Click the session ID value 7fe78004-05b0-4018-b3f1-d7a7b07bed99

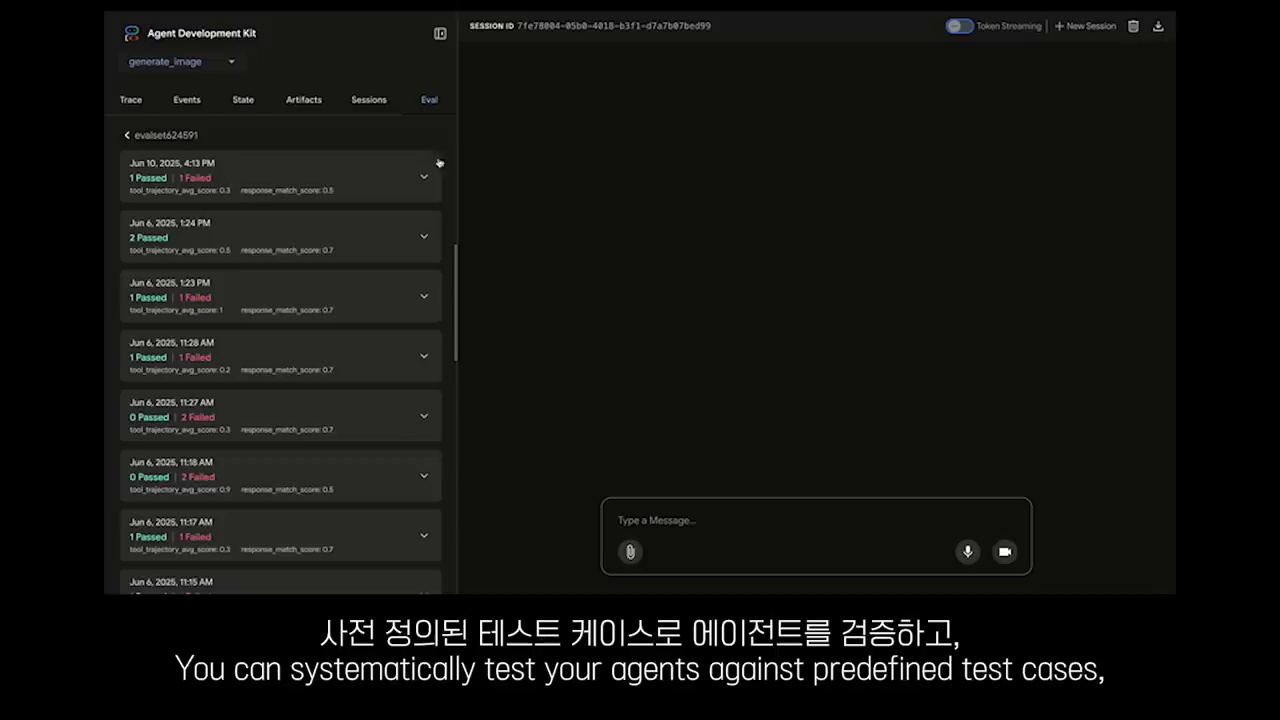(x=614, y=26)
